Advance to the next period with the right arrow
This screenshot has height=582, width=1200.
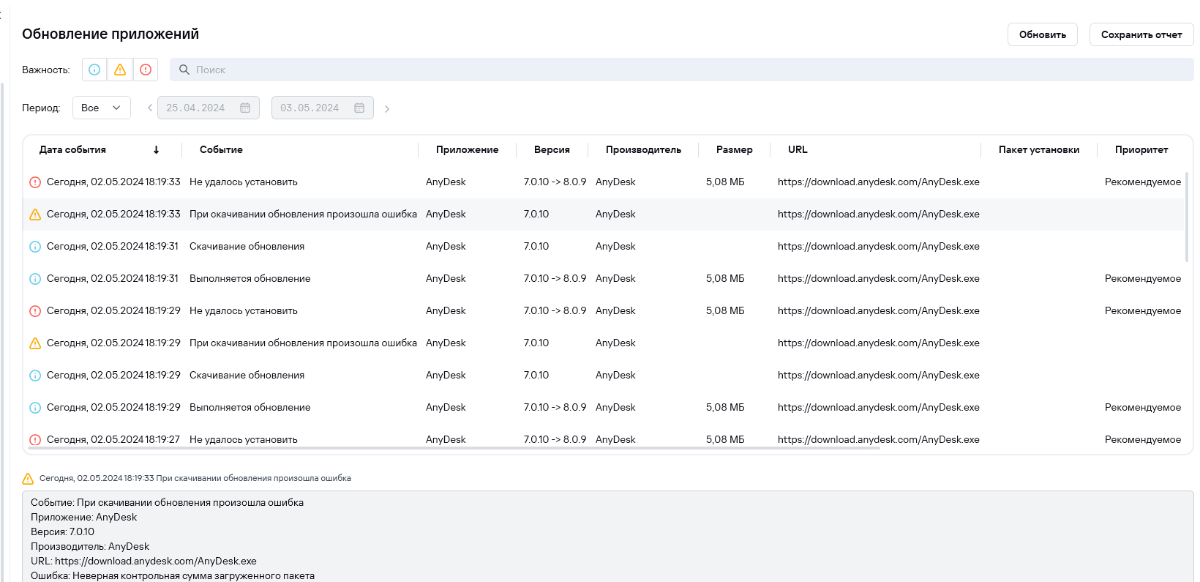click(x=387, y=108)
